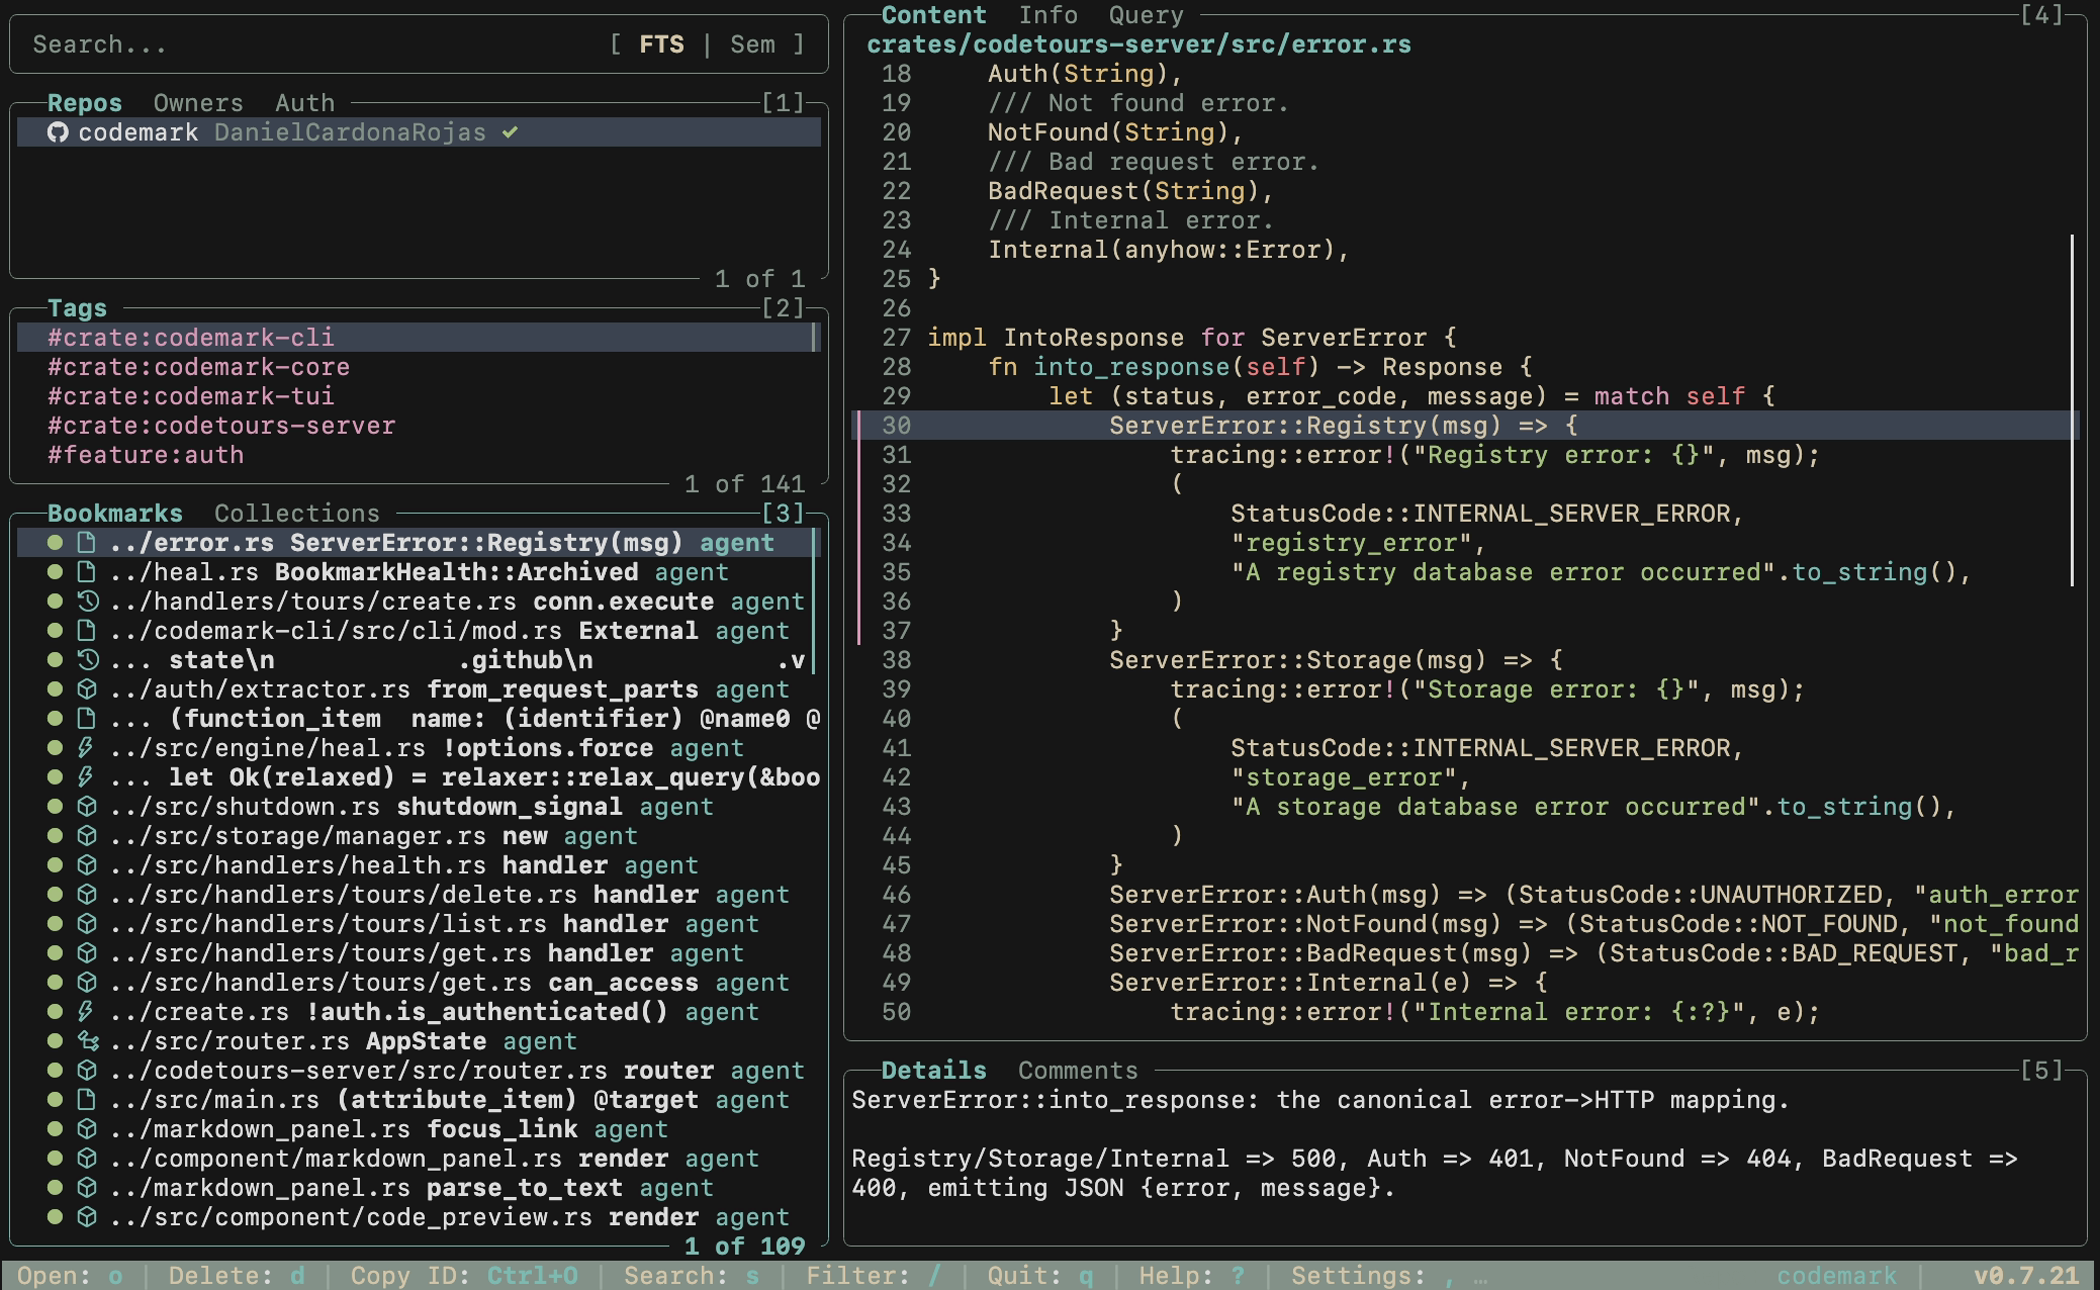Open the Auth tab in the repos panel
This screenshot has width=2100, height=1290.
305,103
